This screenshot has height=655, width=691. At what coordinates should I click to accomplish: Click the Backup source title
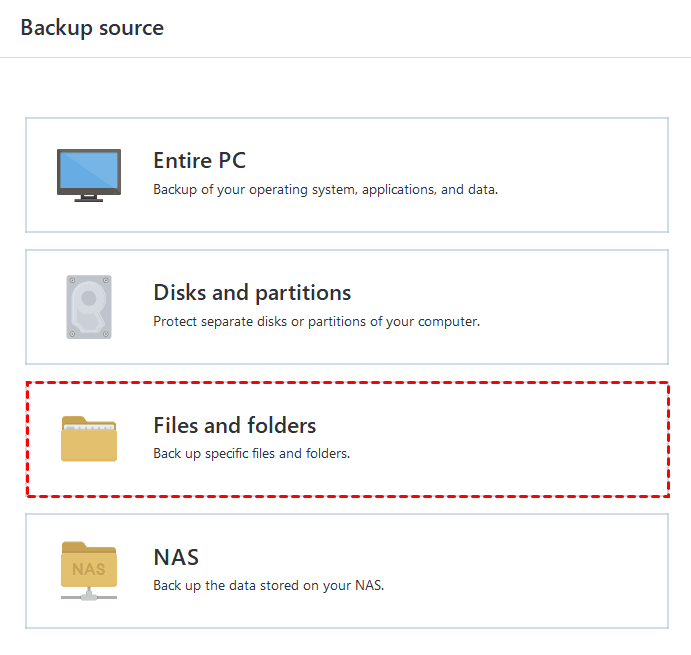click(x=92, y=28)
